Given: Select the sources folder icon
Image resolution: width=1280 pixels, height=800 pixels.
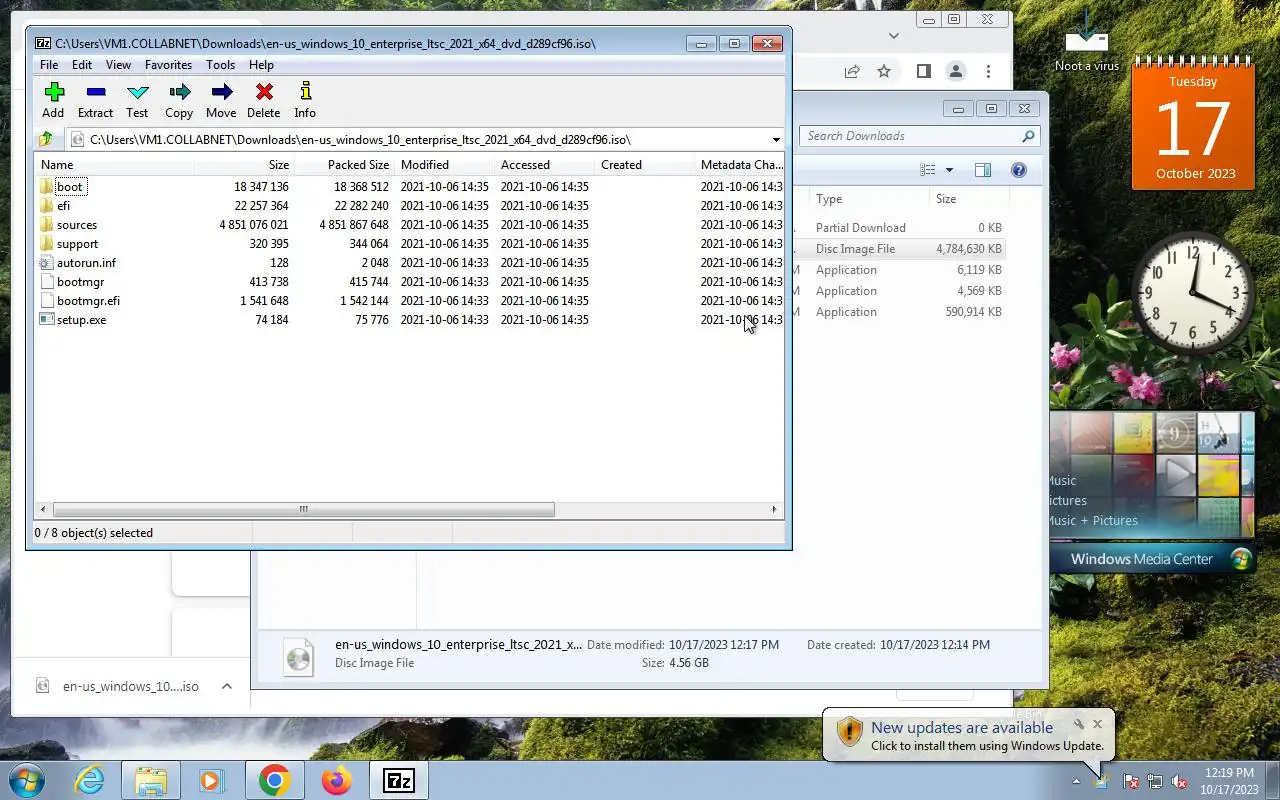Looking at the screenshot, I should pyautogui.click(x=46, y=225).
